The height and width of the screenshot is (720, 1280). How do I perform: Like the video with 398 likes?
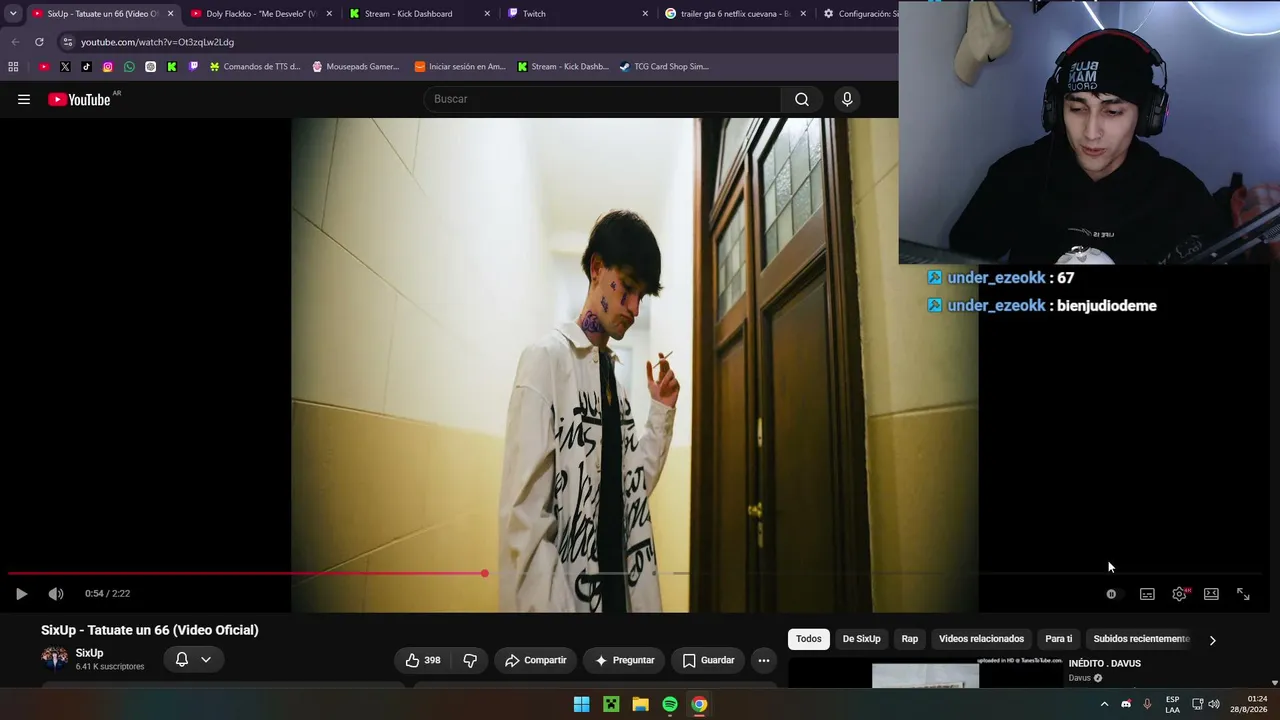[x=422, y=660]
